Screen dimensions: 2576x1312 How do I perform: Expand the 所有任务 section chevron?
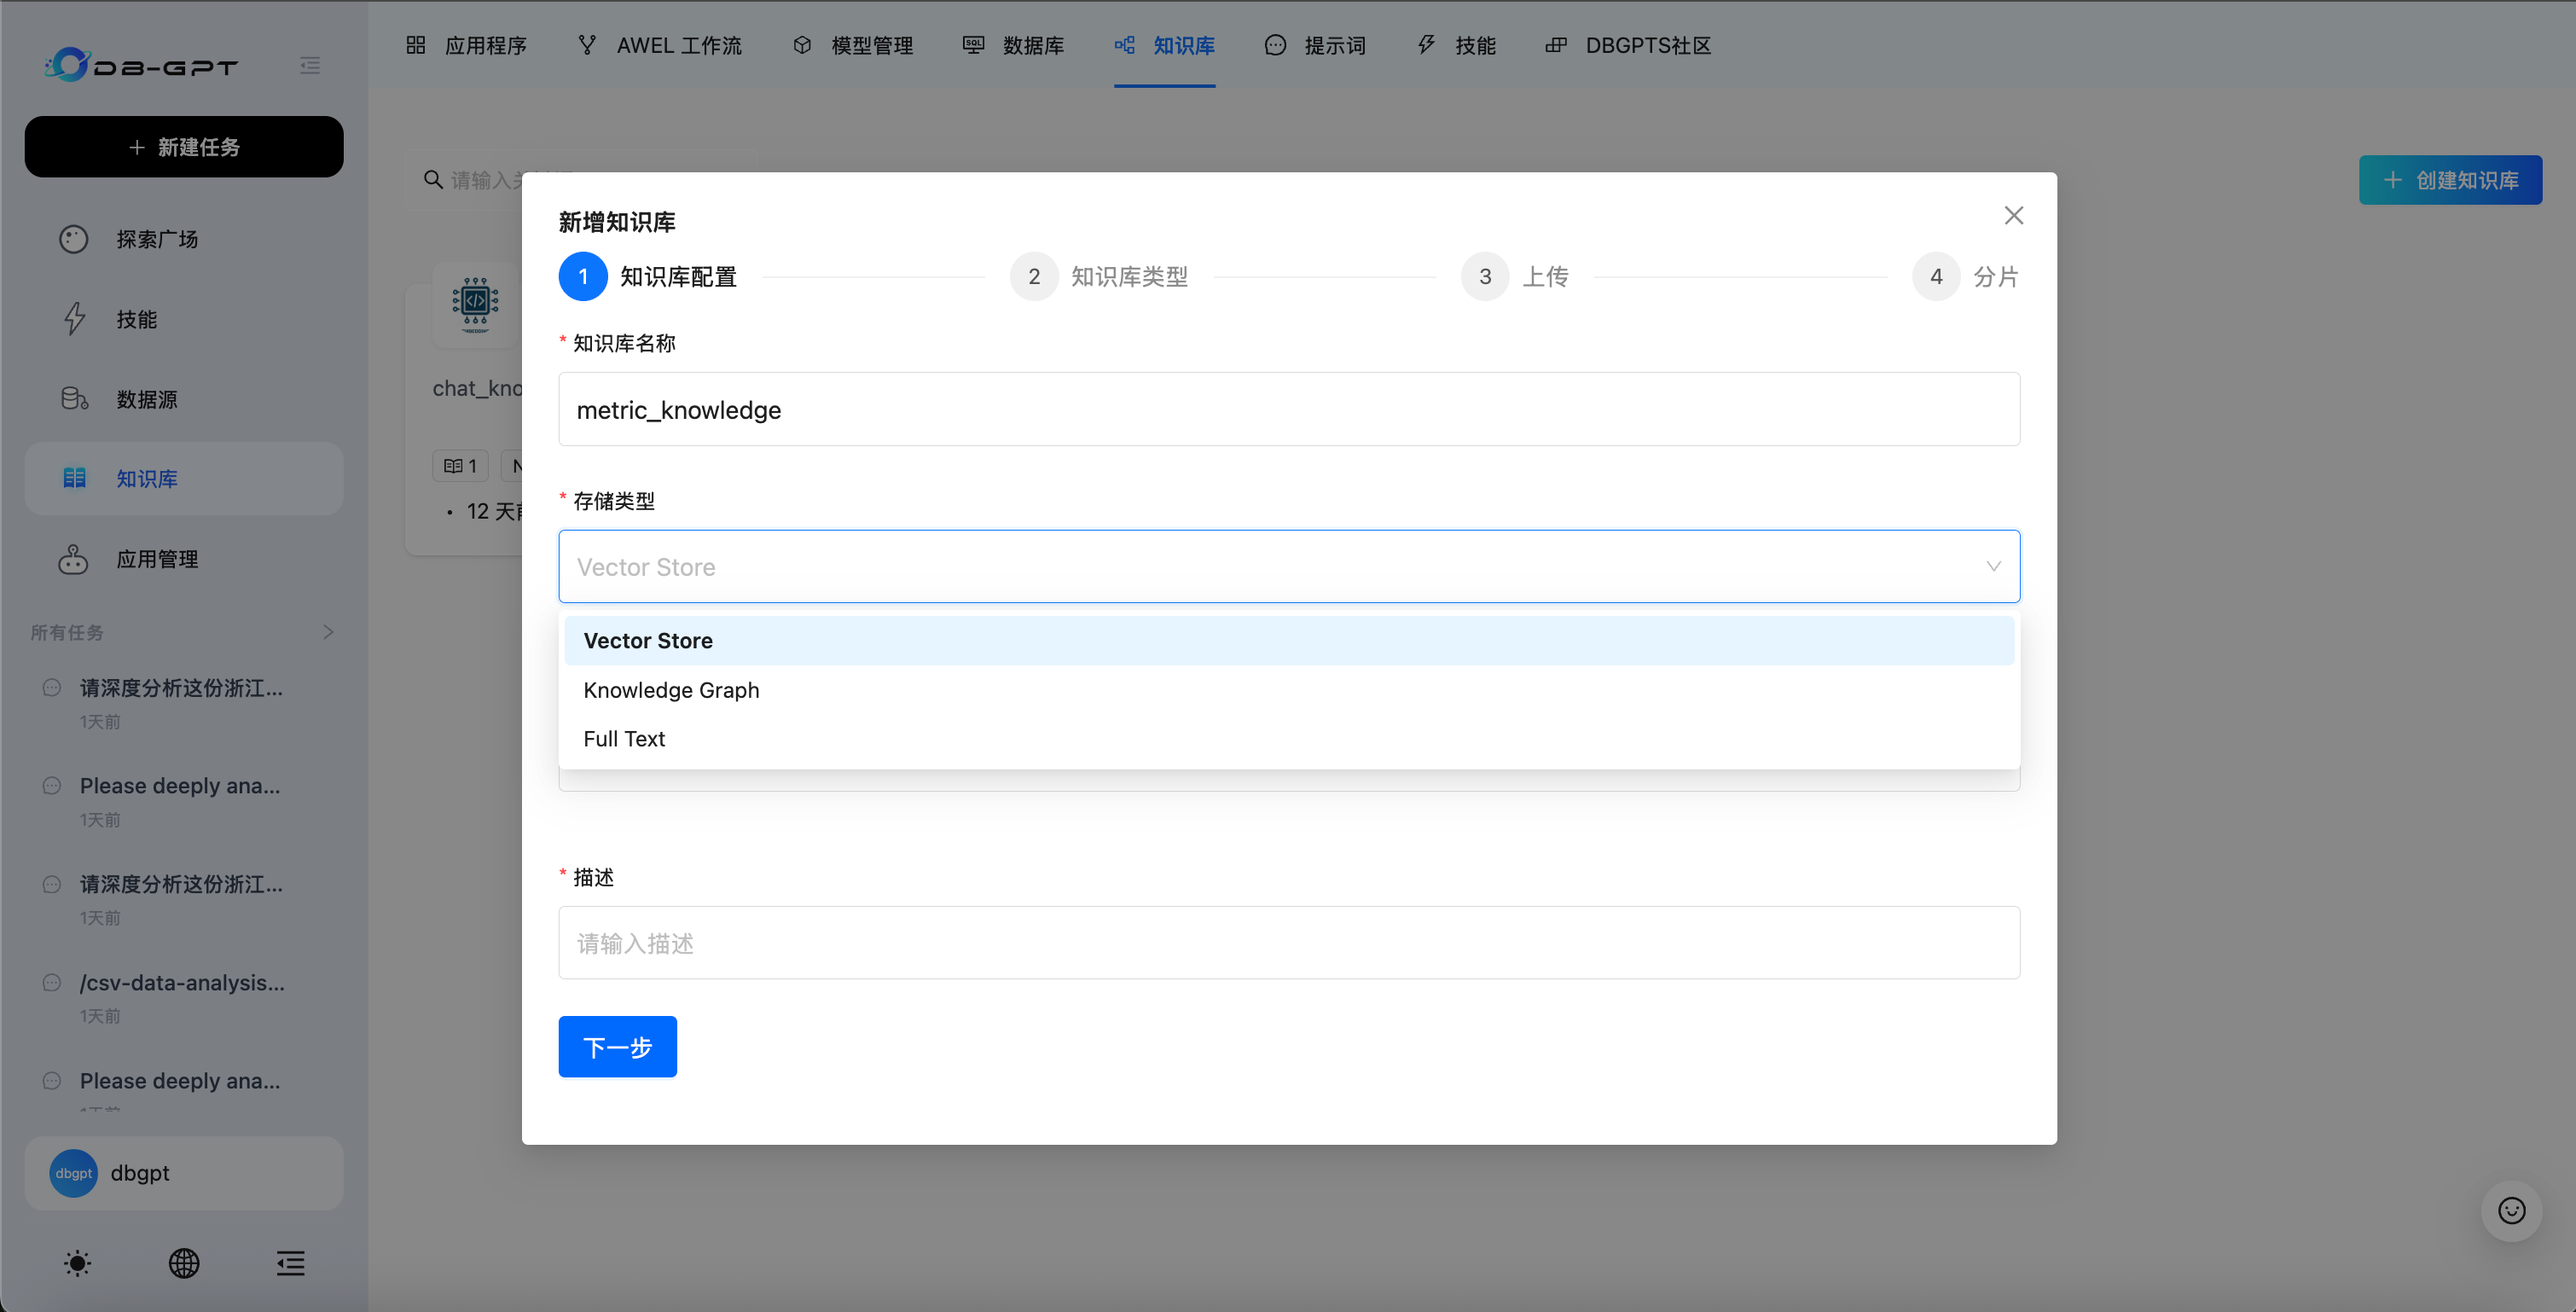328,632
